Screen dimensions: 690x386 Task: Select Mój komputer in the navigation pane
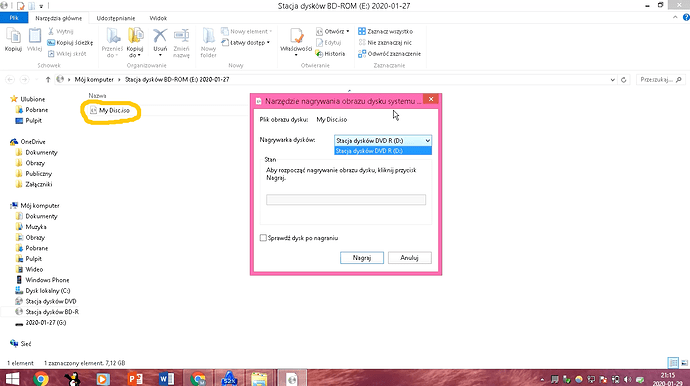[x=35, y=206]
